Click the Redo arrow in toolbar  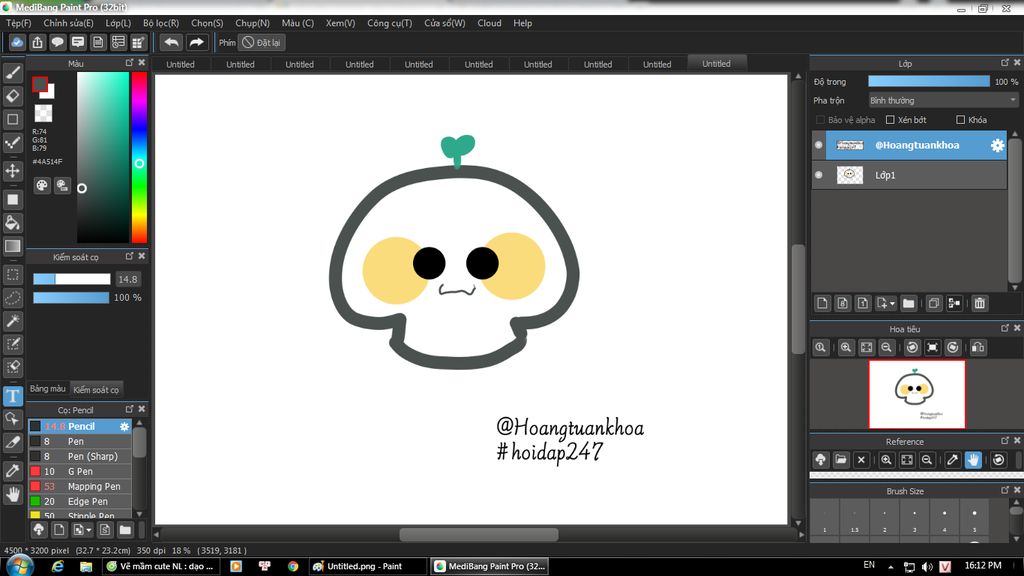tap(196, 42)
